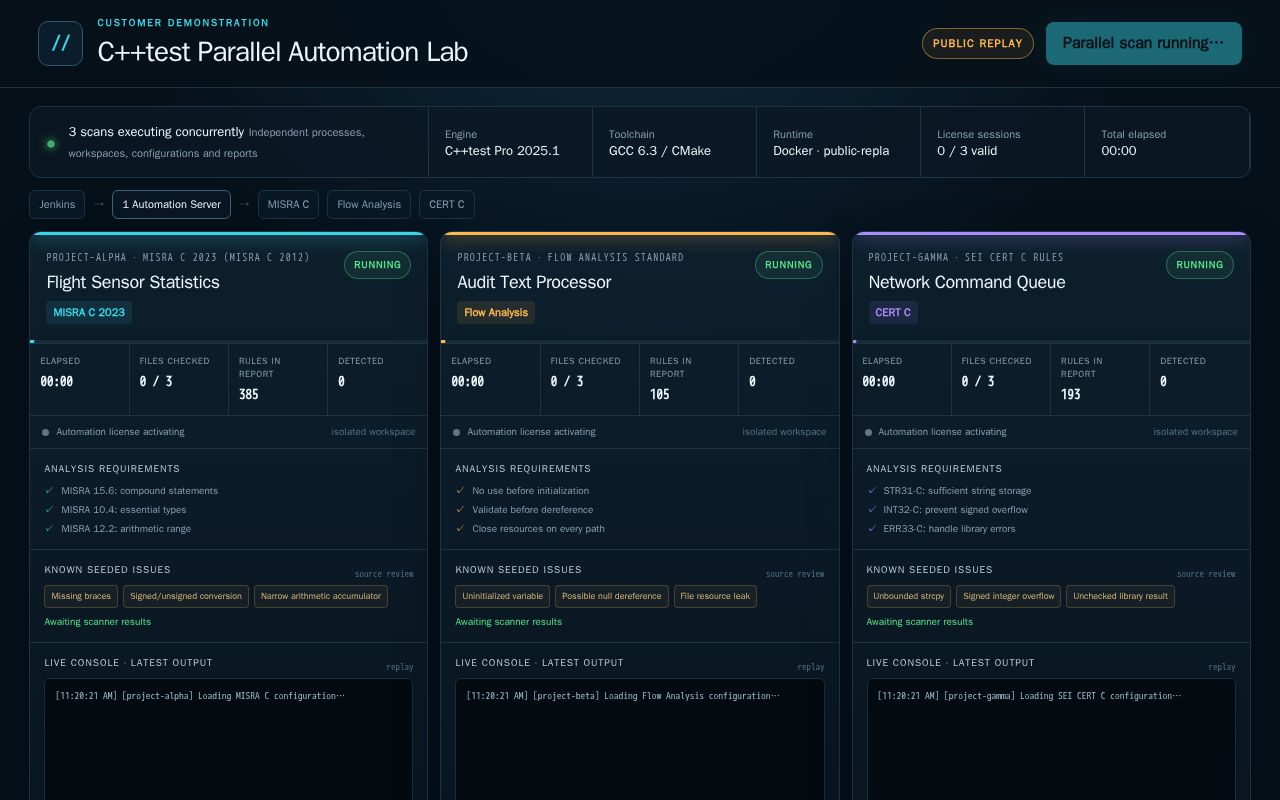Click the 193 rules in report value

coord(1071,395)
